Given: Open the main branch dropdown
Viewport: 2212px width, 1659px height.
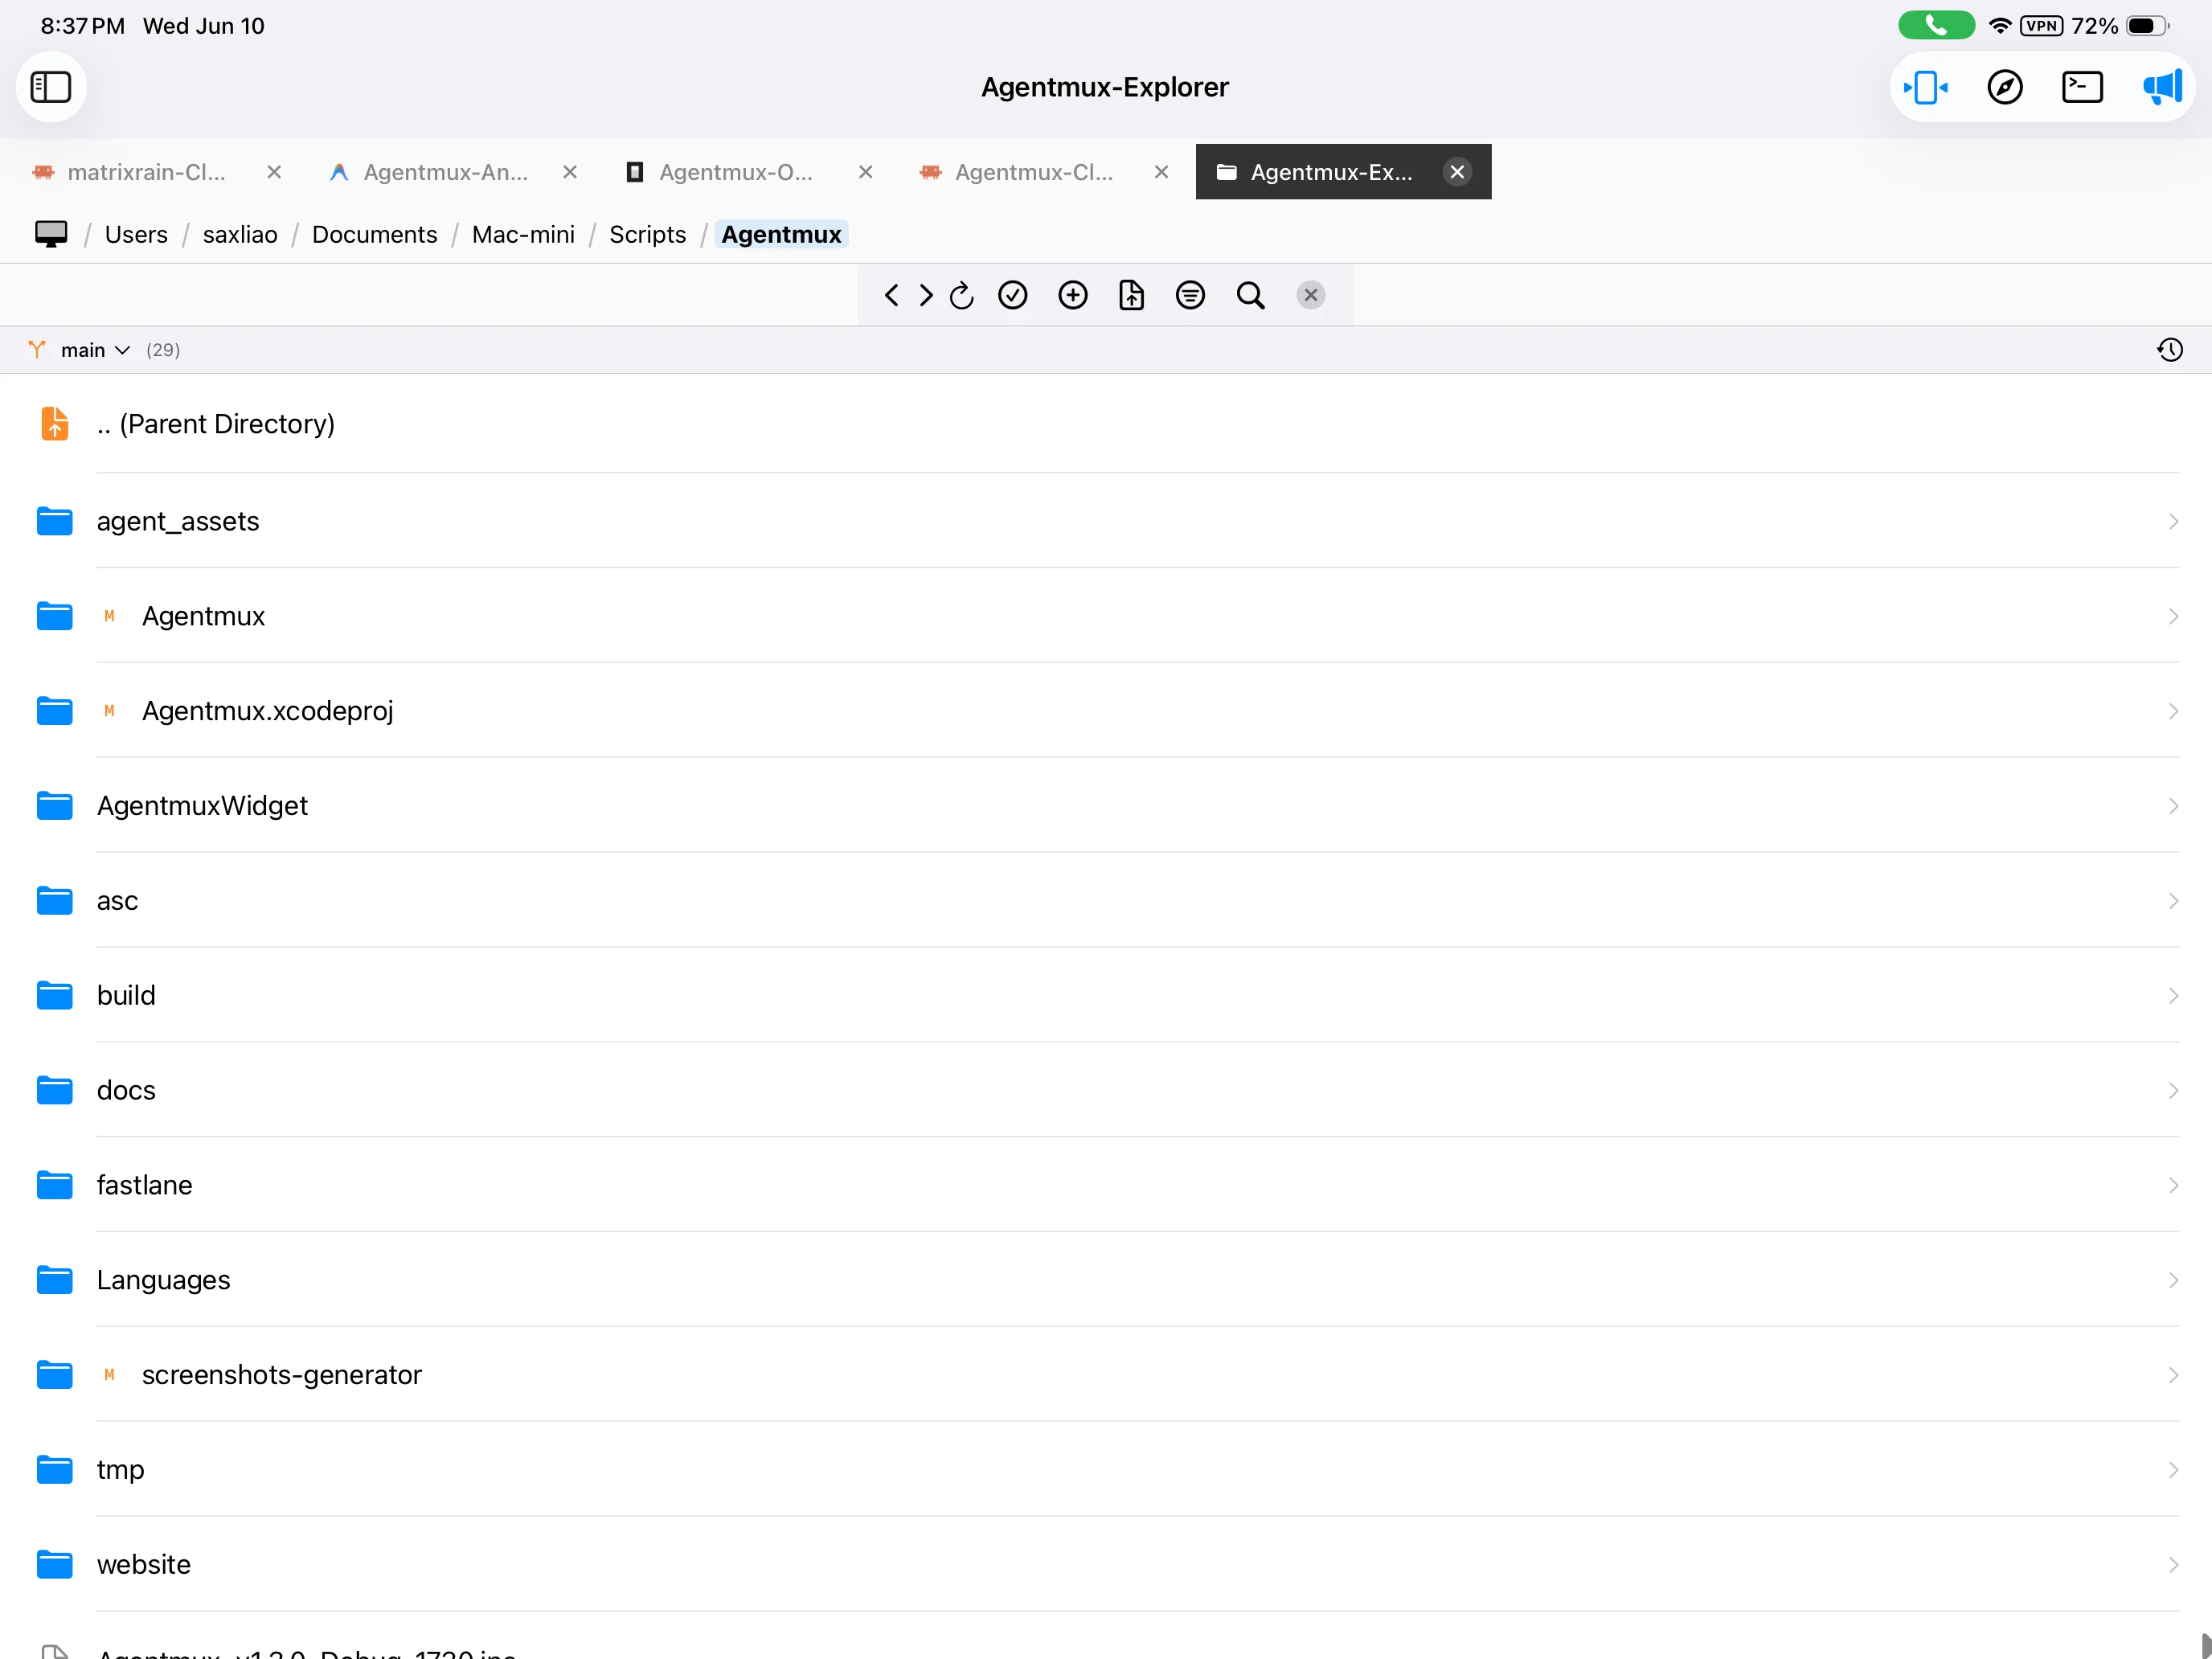Looking at the screenshot, I should (95, 350).
